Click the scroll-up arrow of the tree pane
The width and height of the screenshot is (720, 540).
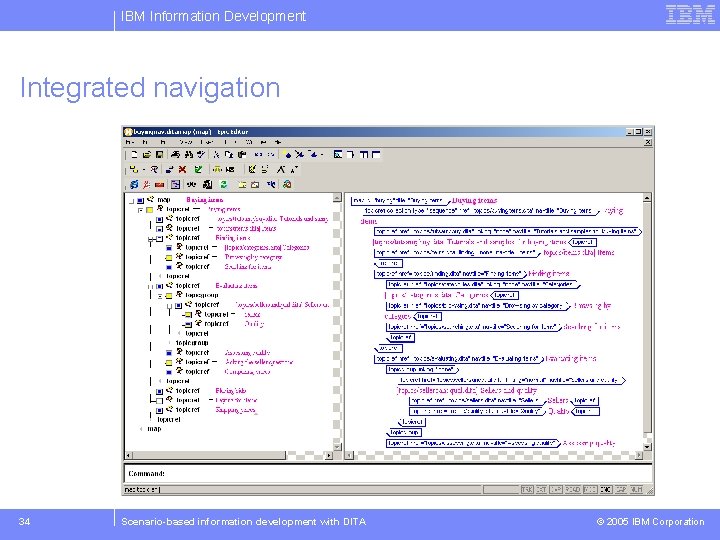[x=337, y=198]
